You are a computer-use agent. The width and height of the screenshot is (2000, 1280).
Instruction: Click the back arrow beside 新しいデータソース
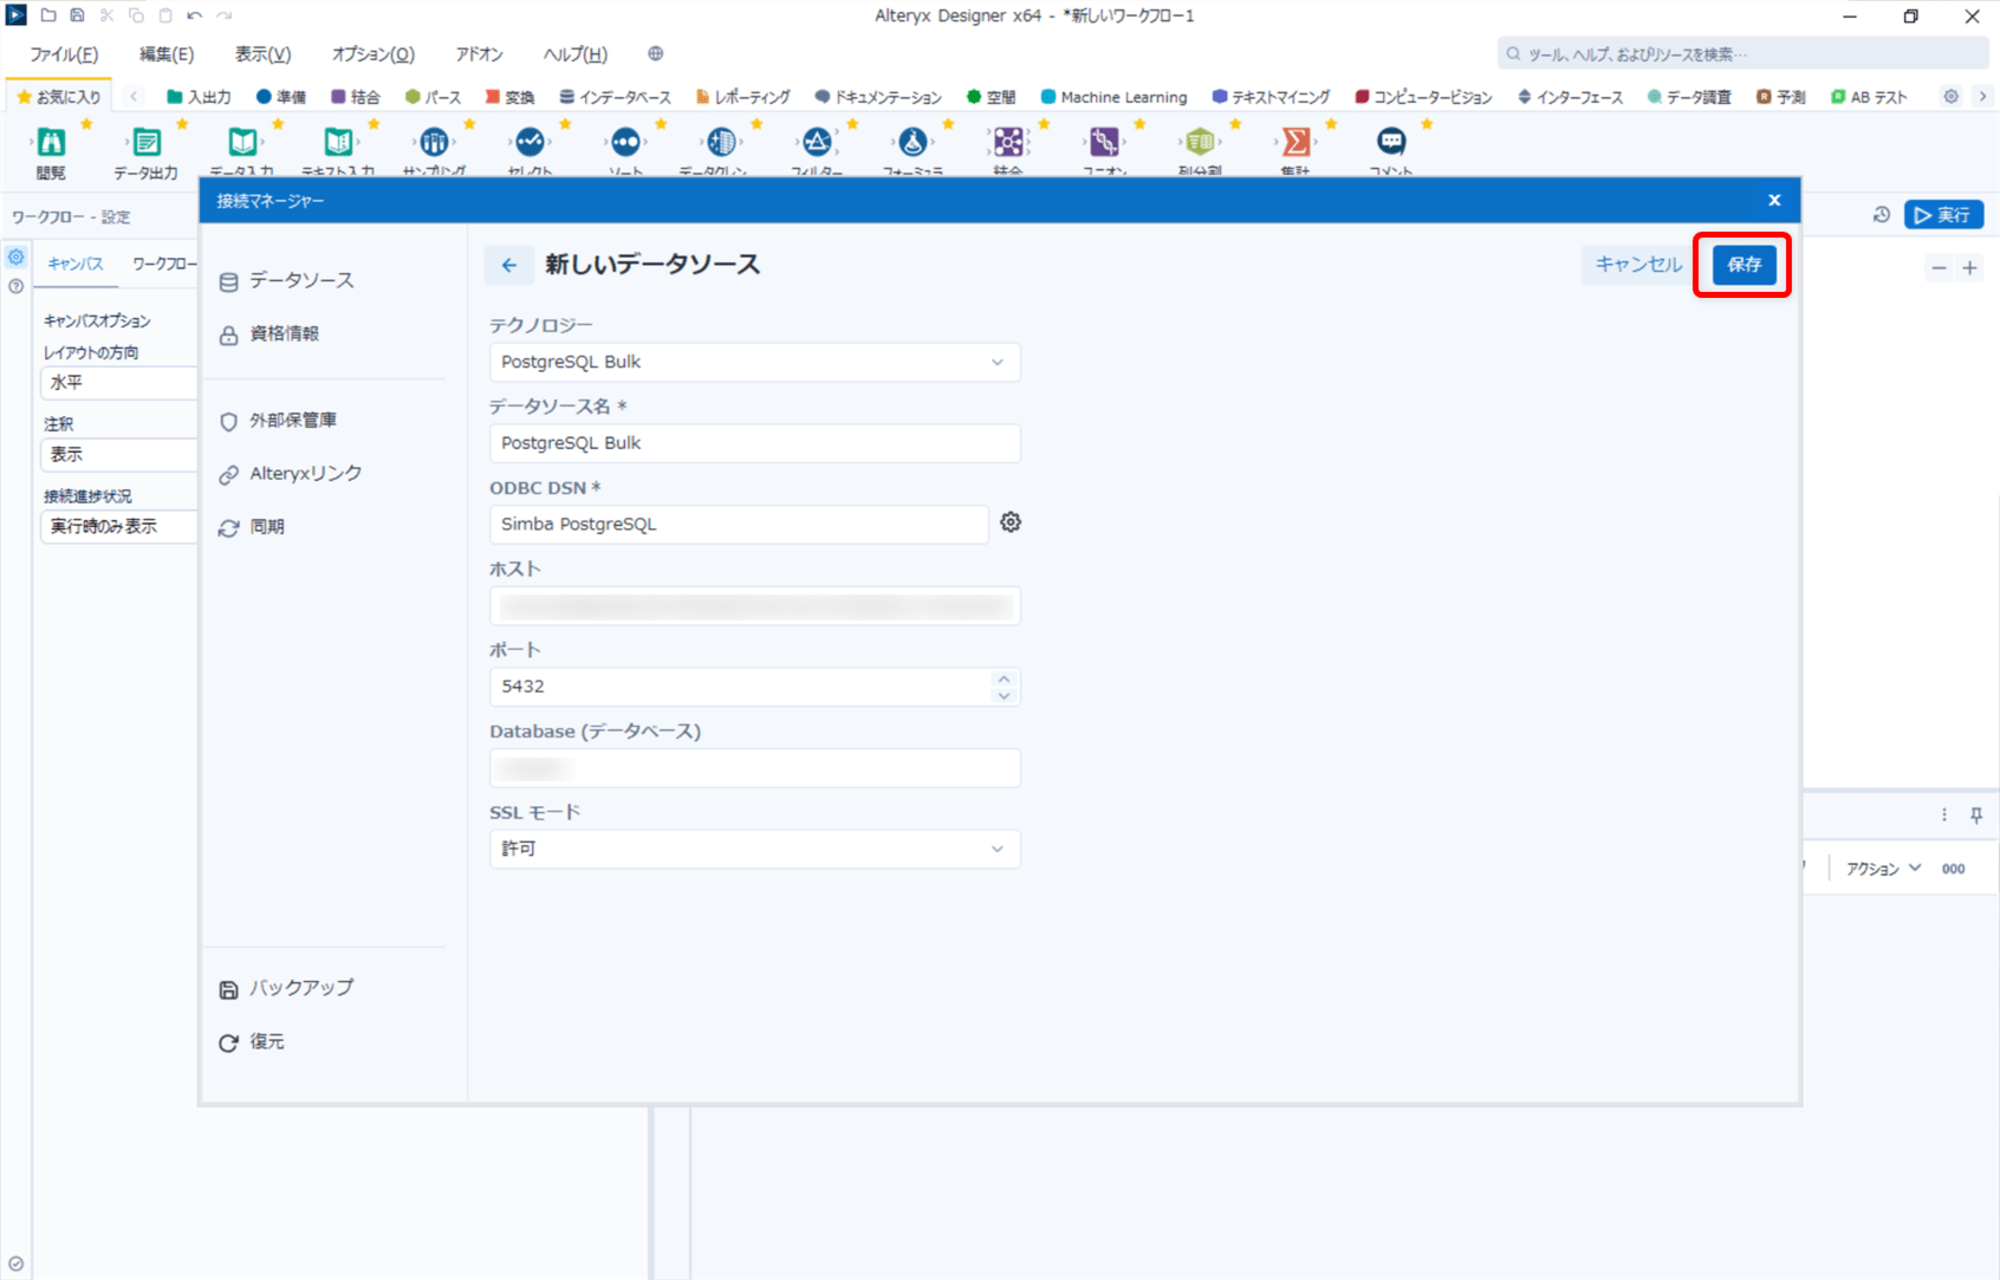coord(509,265)
